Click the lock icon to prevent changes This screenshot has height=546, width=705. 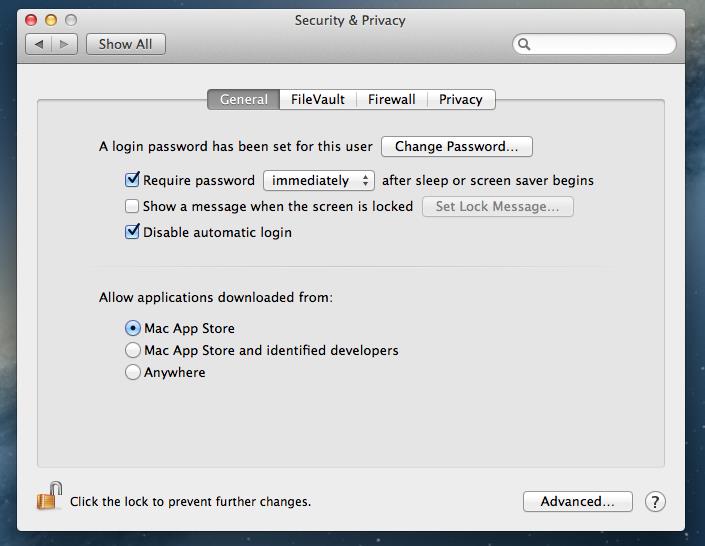(x=49, y=496)
